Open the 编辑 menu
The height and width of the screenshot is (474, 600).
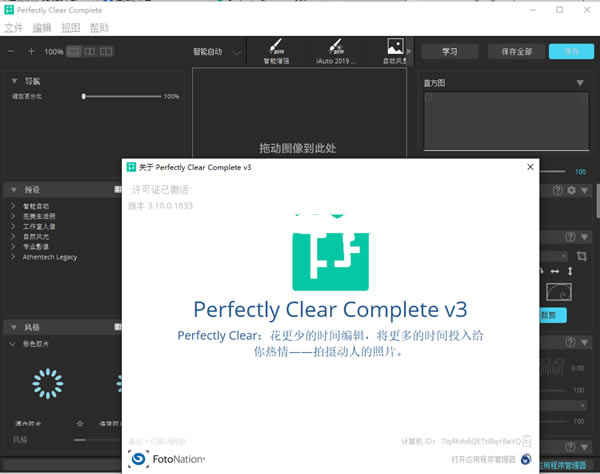(42, 28)
